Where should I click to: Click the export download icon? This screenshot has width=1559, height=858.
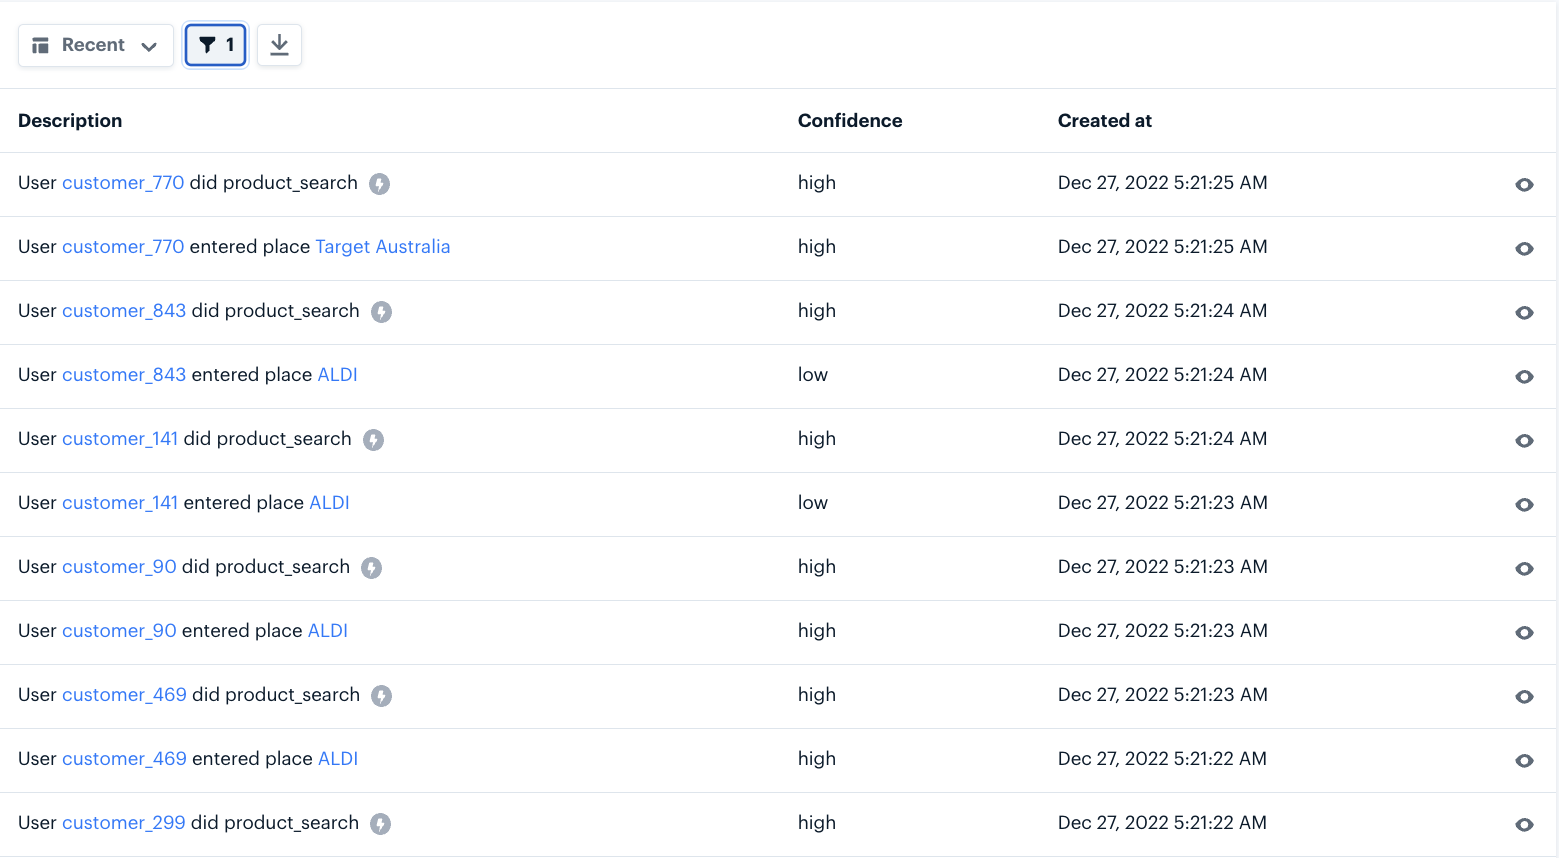coord(279,45)
